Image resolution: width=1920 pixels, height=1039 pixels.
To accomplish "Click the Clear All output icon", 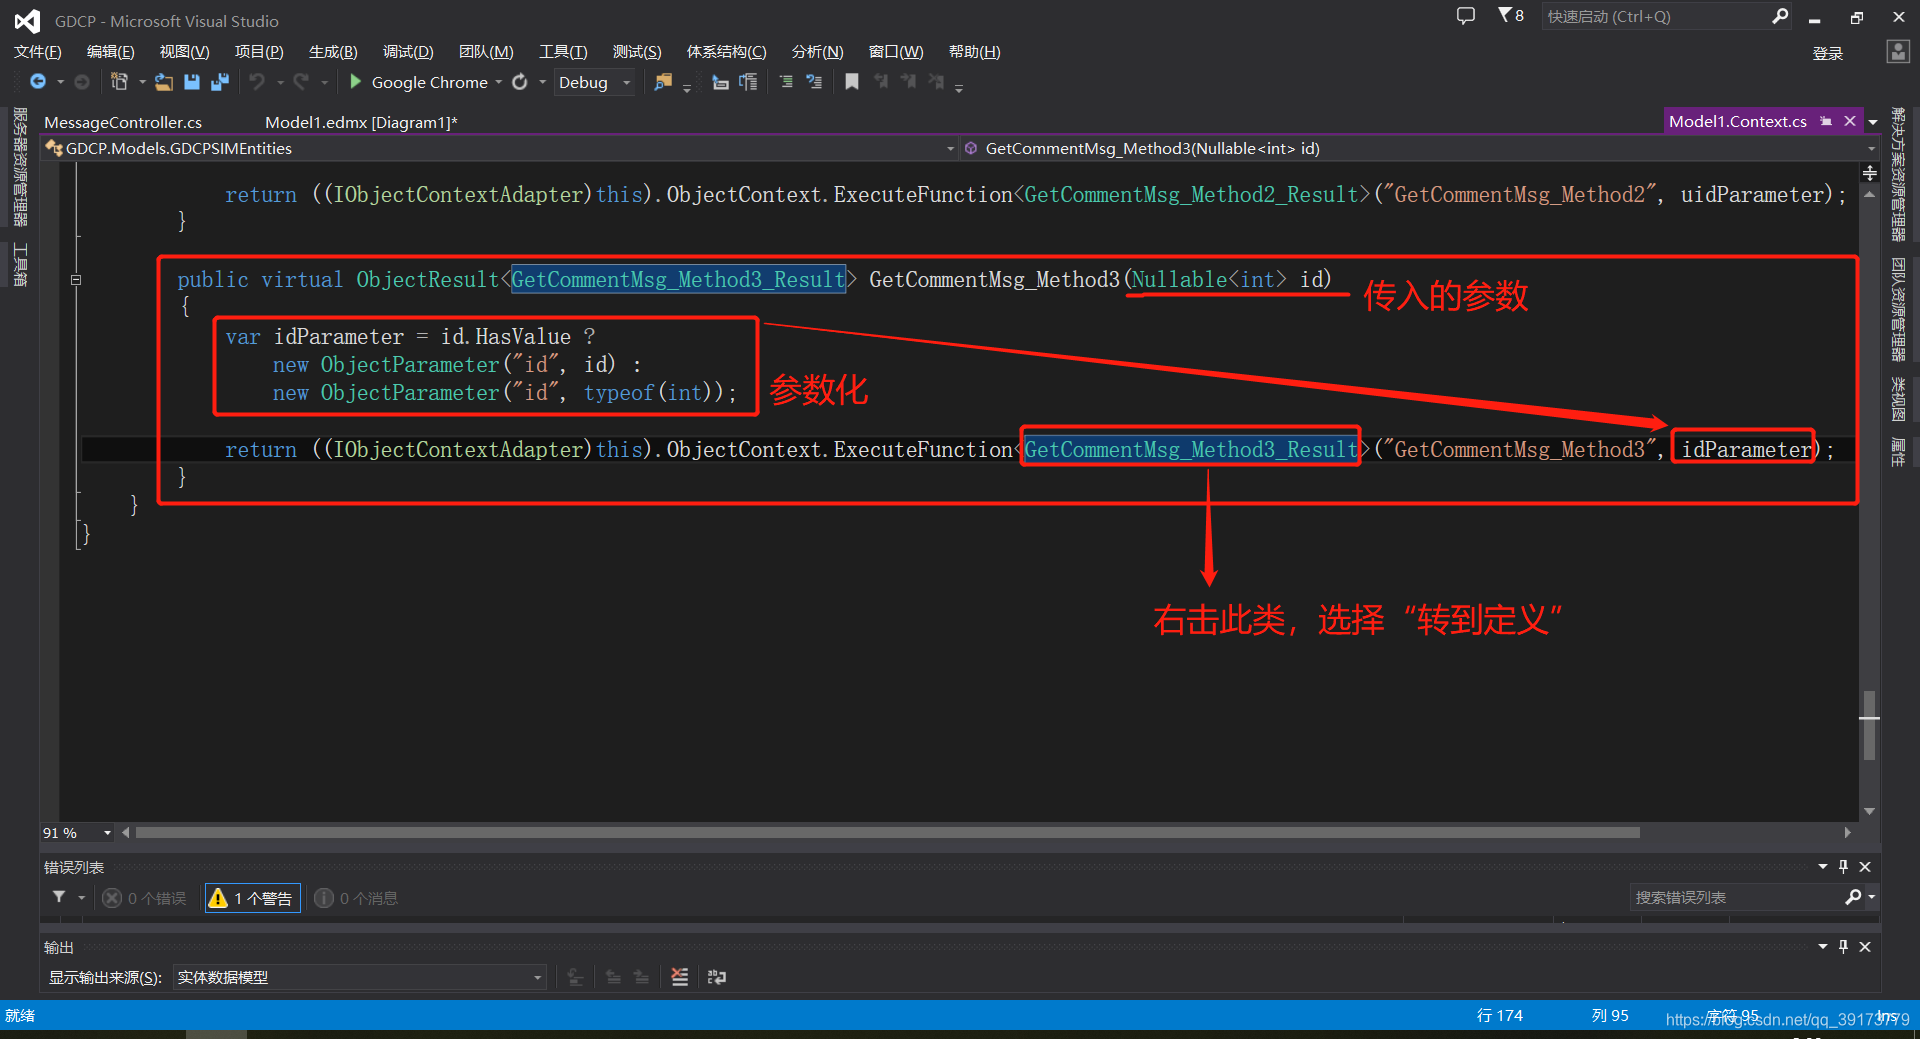I will coord(680,977).
